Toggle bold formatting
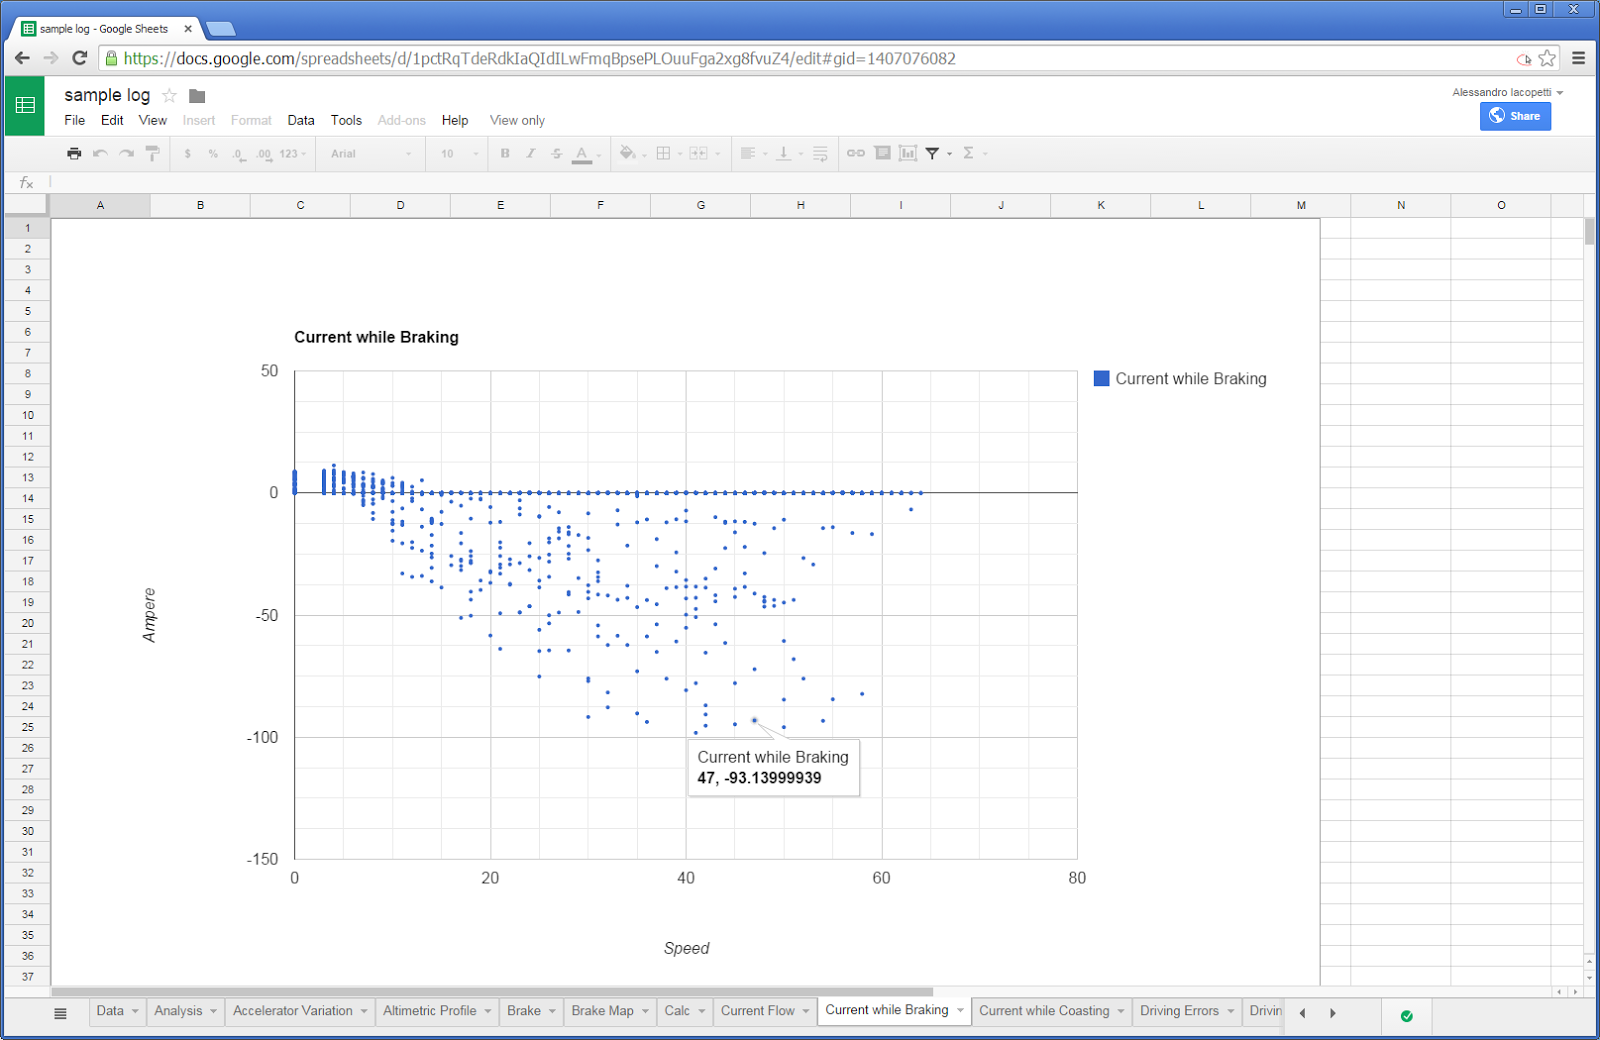The width and height of the screenshot is (1600, 1040). tap(504, 153)
